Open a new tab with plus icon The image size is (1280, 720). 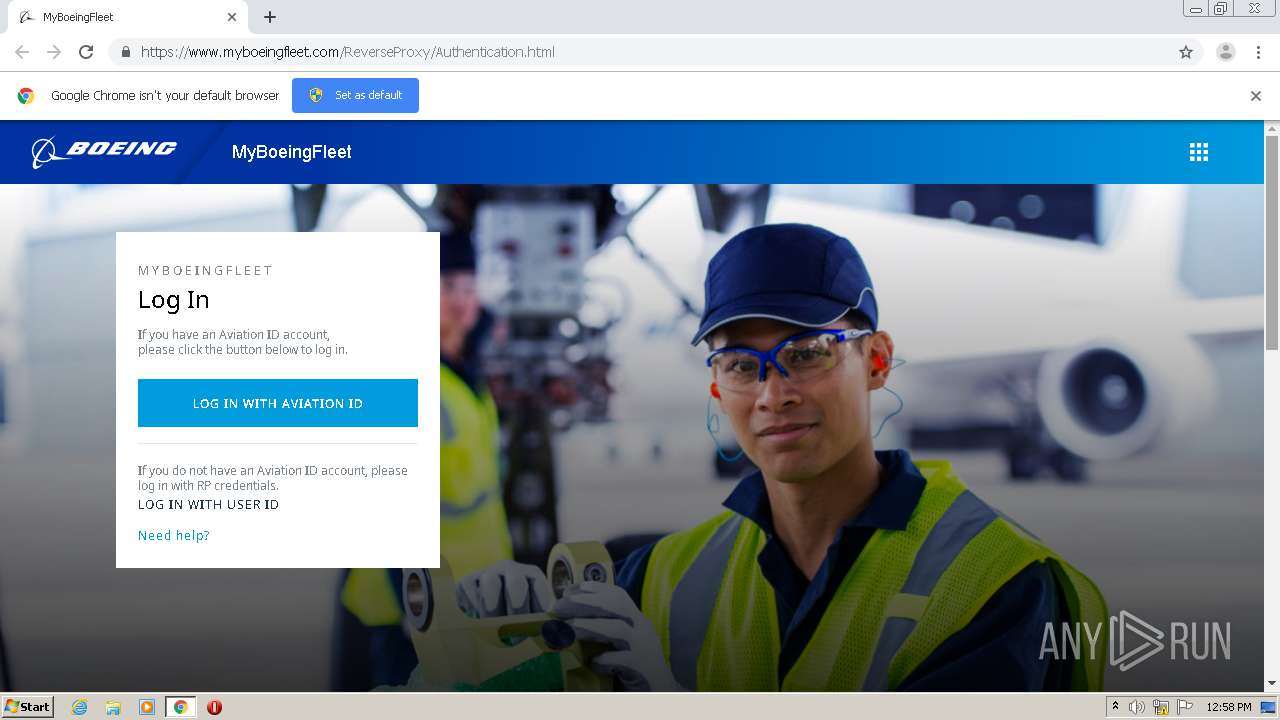pyautogui.click(x=270, y=17)
